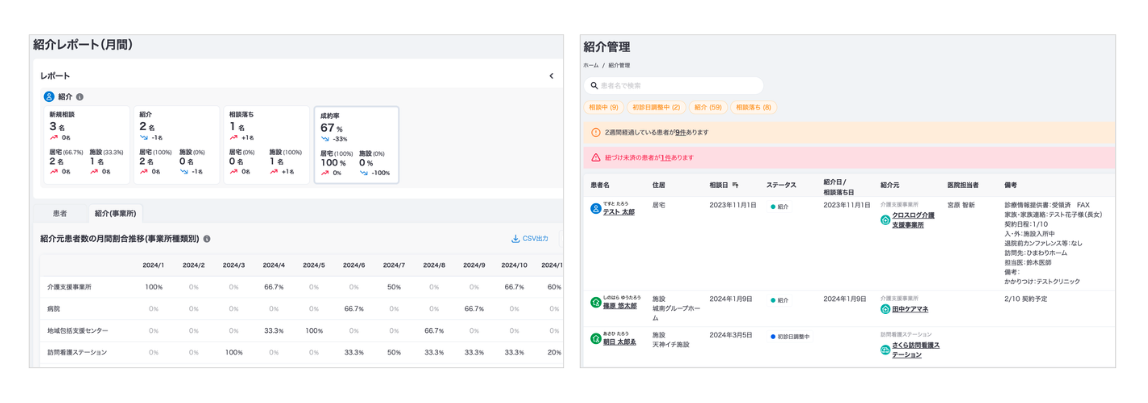Open patient 朝日 太郎丸 link
1148x403 pixels.
click(619, 341)
